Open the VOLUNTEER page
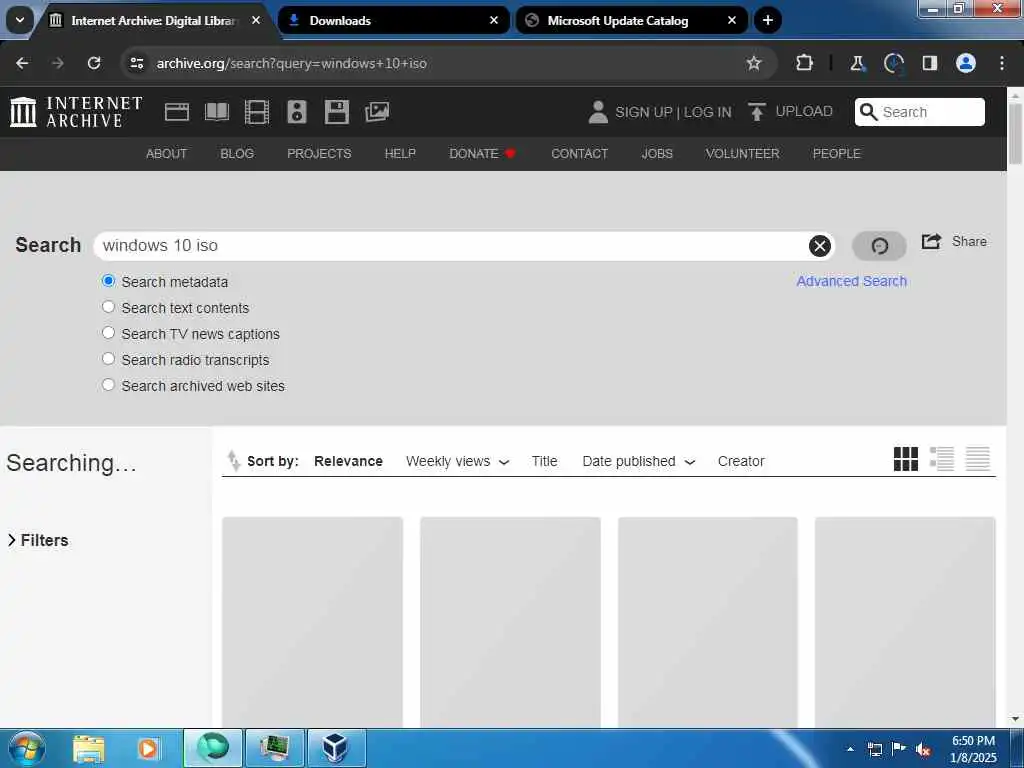Image resolution: width=1024 pixels, height=768 pixels. coord(742,153)
